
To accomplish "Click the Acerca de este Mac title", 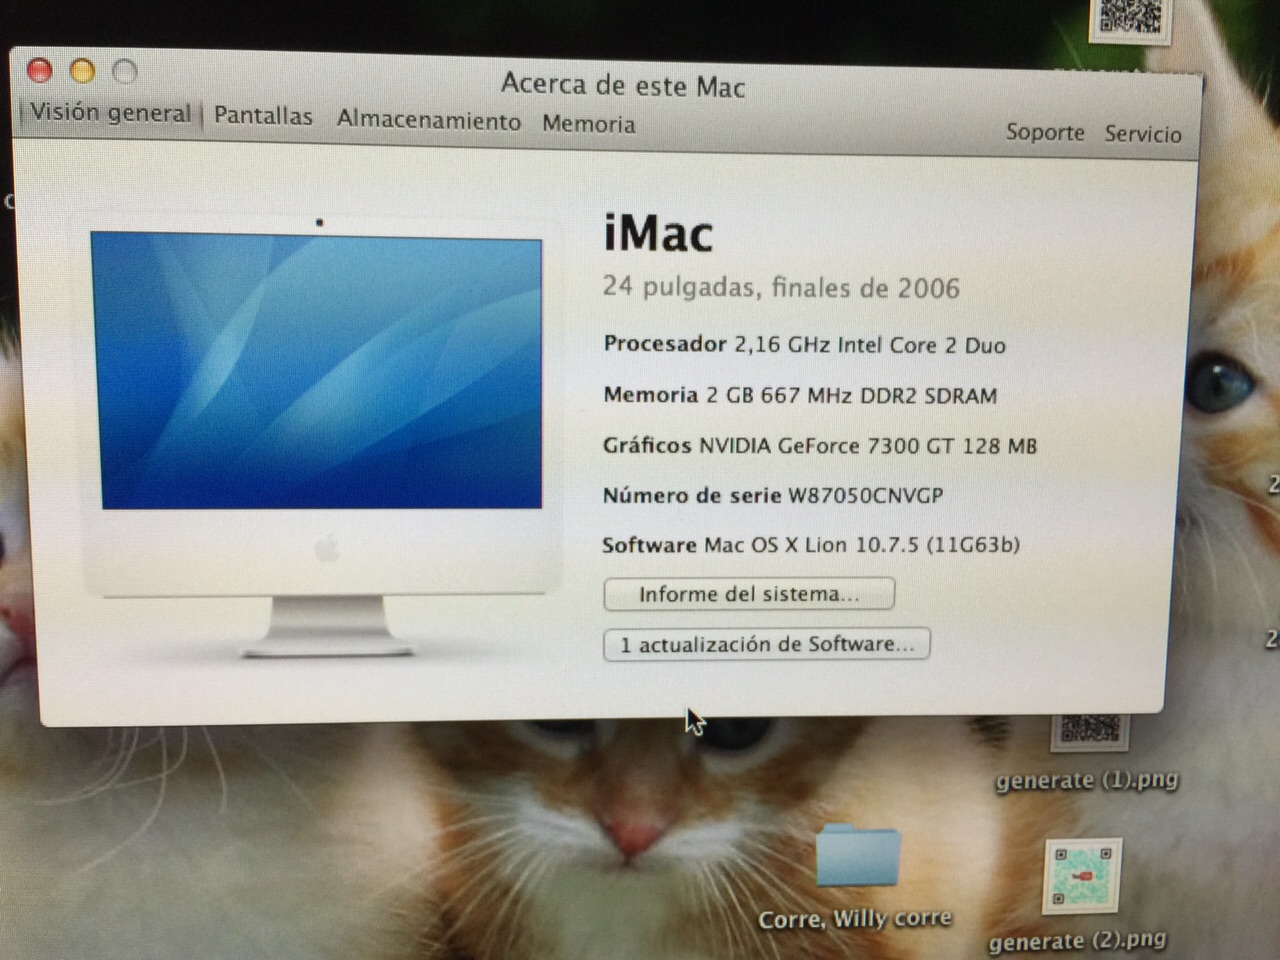I will coord(623,85).
